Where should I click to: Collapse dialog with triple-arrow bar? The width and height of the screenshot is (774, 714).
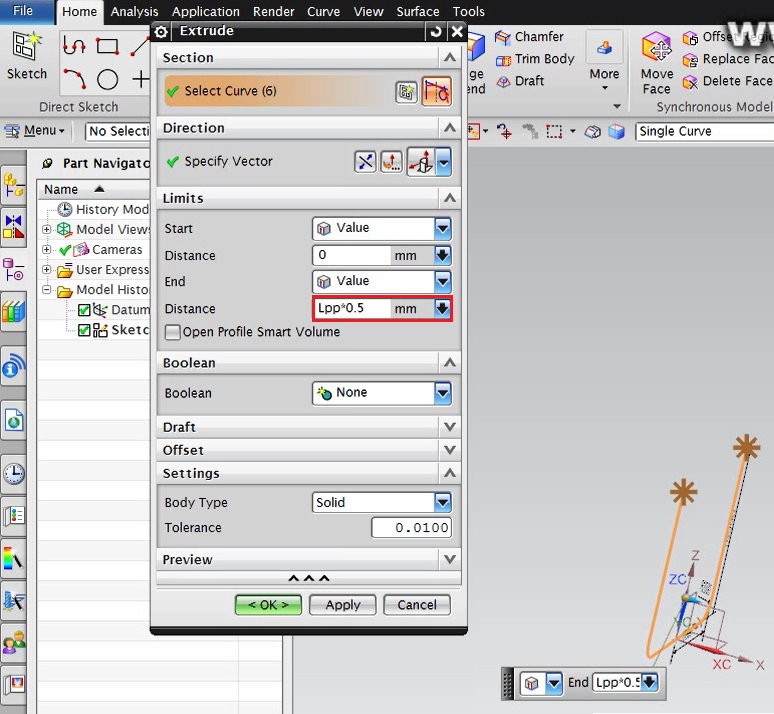tap(309, 578)
